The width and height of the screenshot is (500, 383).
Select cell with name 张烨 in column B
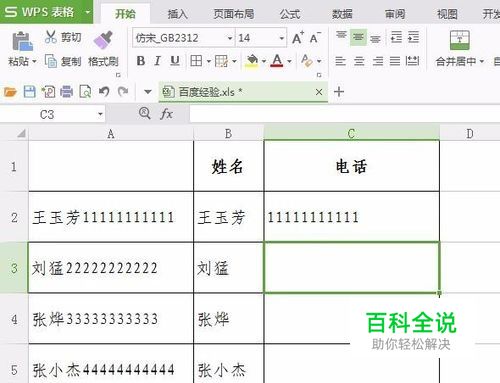(x=228, y=319)
